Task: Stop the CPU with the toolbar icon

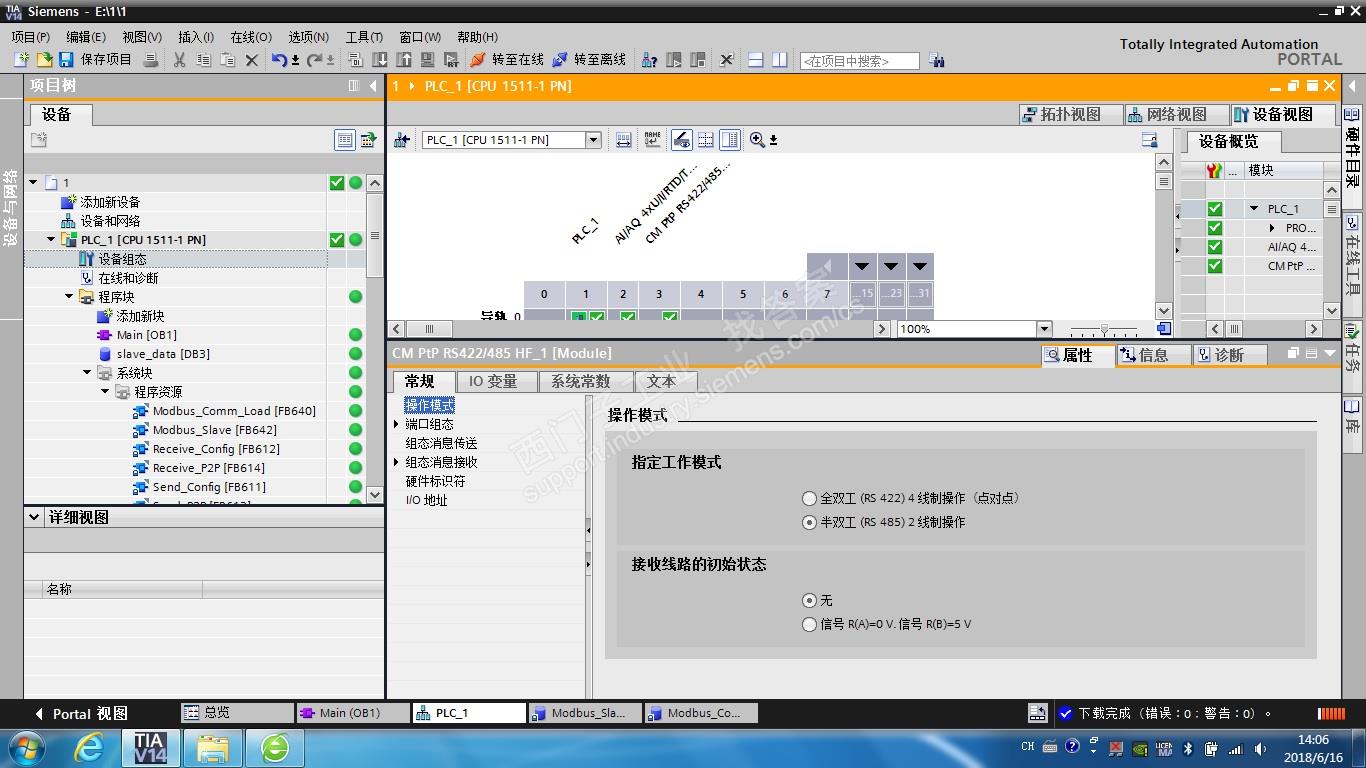Action: tap(697, 60)
